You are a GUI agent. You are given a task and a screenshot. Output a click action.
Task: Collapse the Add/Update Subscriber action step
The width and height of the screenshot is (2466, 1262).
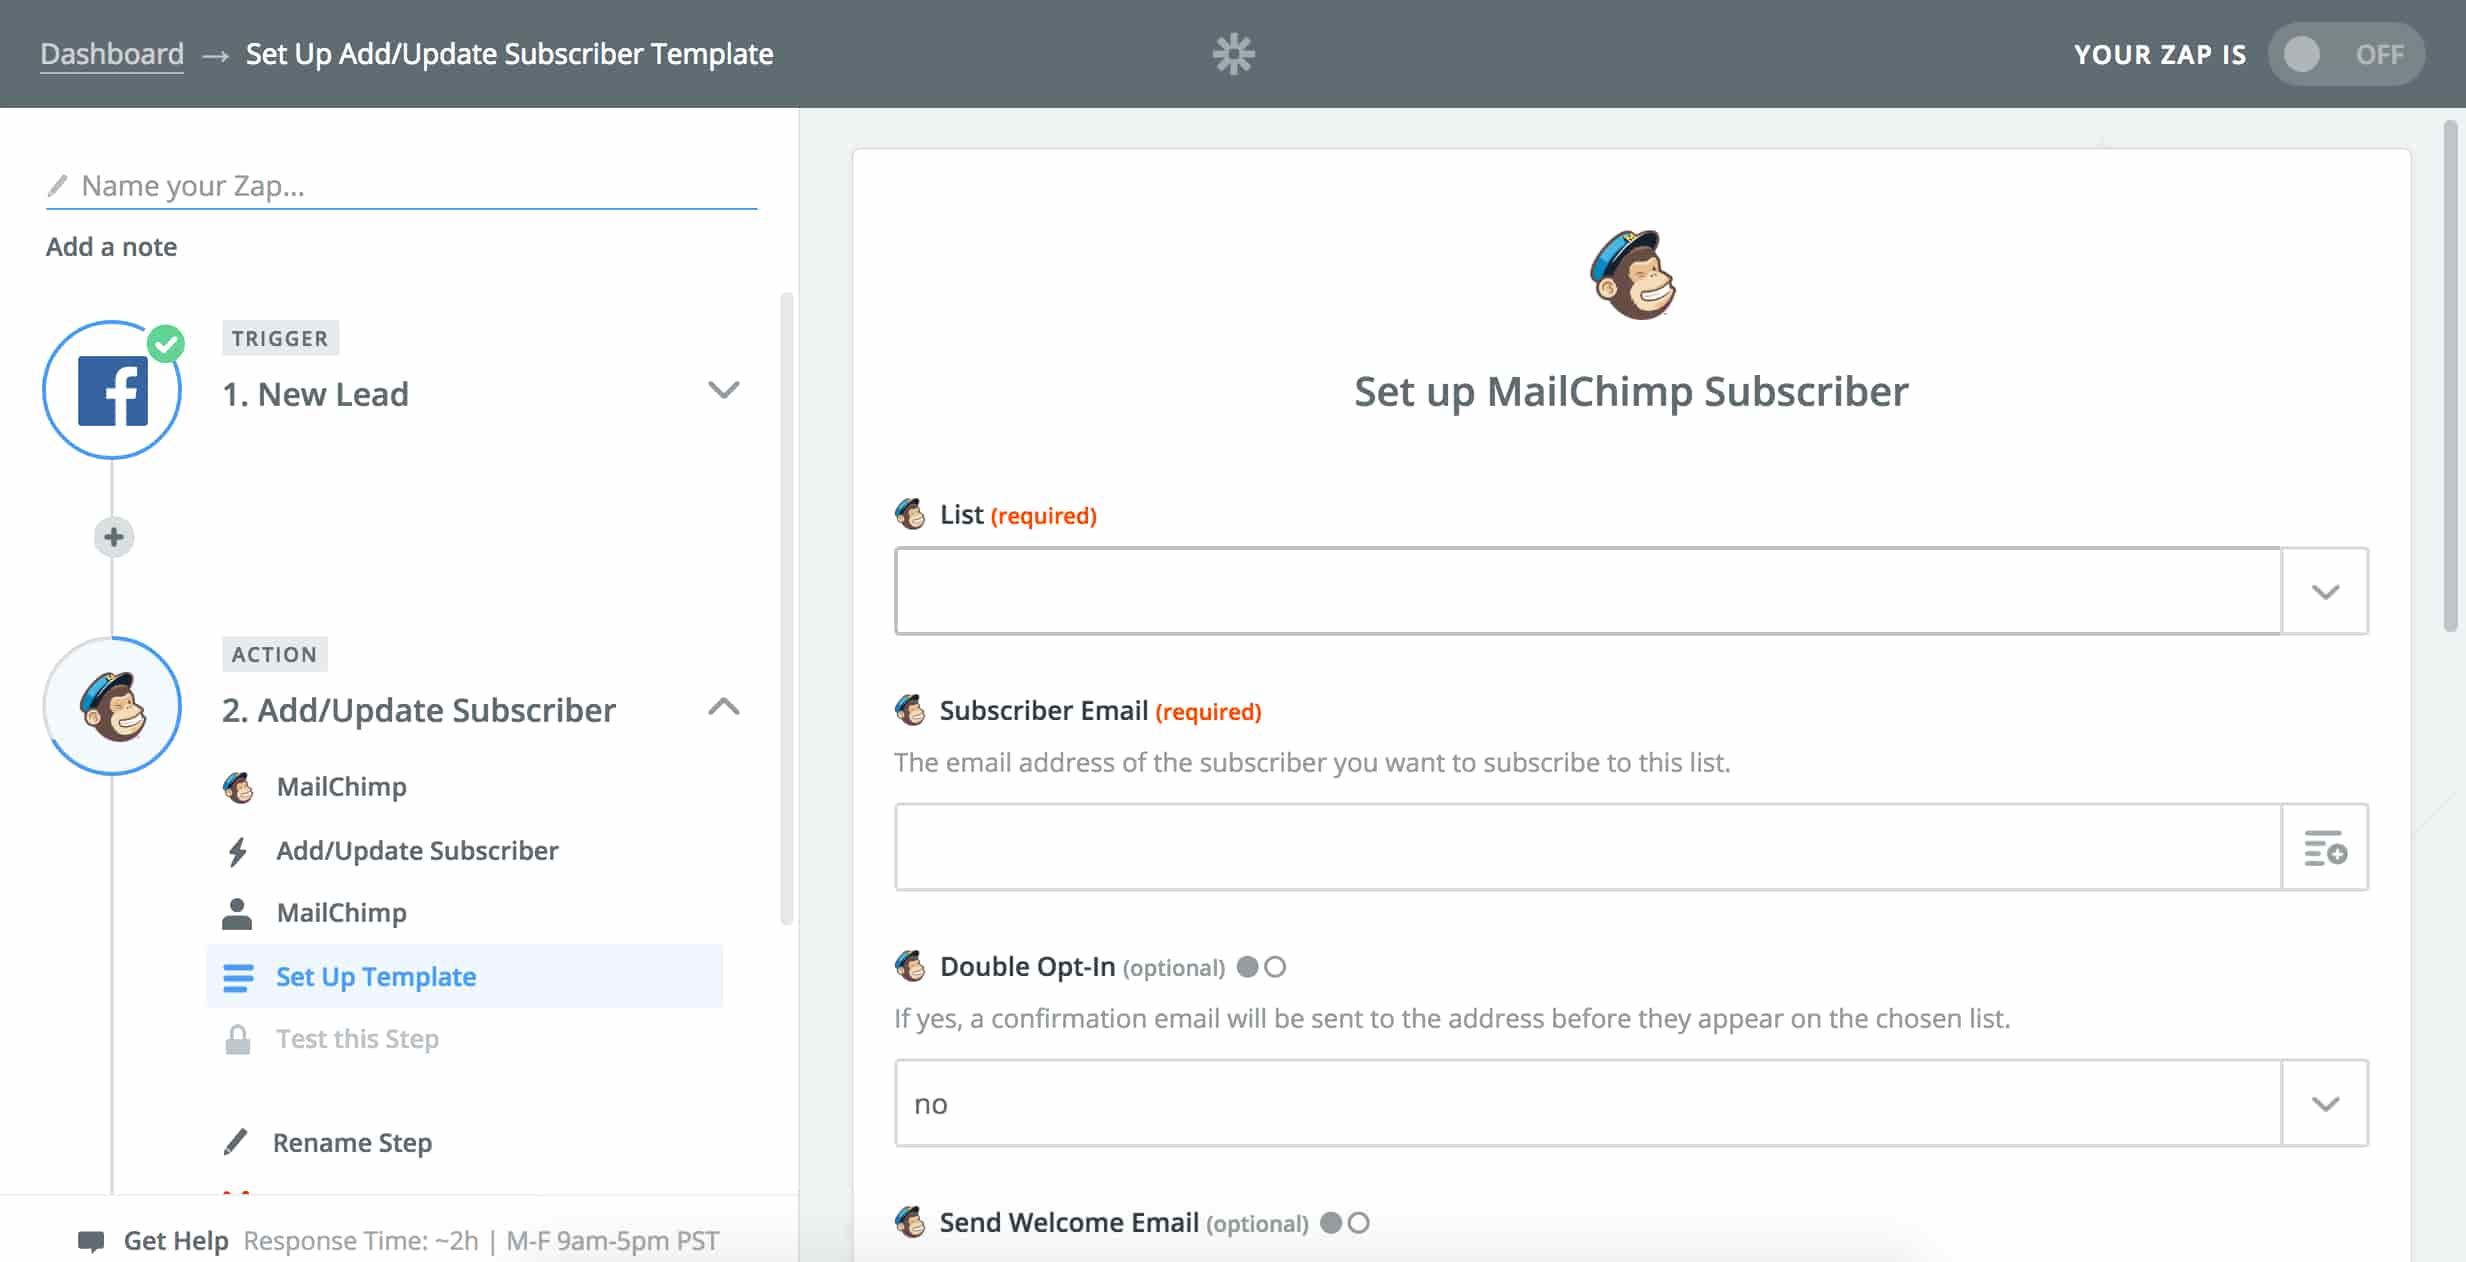click(724, 707)
